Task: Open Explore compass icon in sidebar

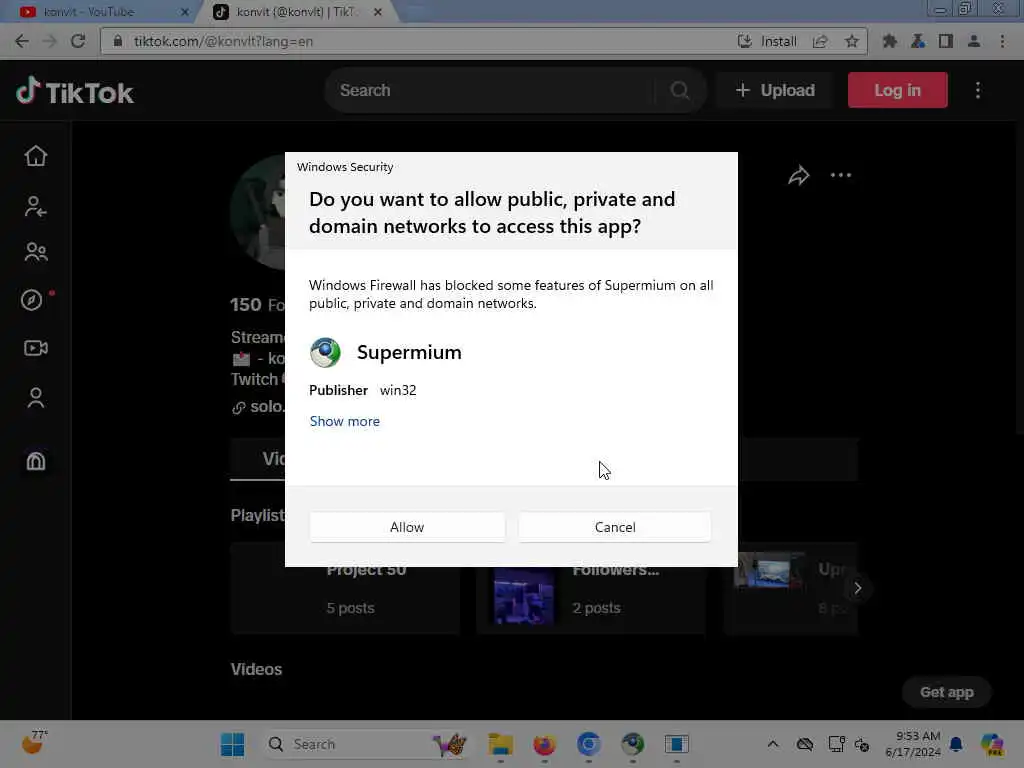Action: click(32, 300)
